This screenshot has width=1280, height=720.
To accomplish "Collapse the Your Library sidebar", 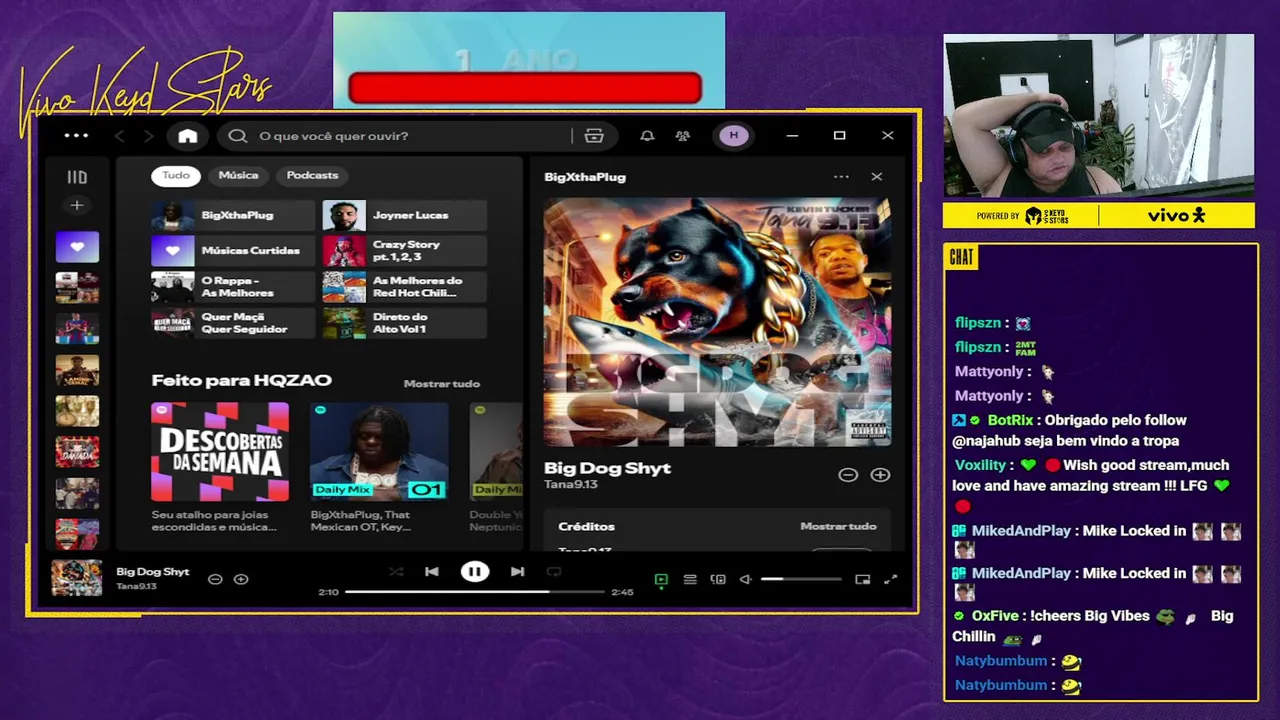I will (77, 177).
